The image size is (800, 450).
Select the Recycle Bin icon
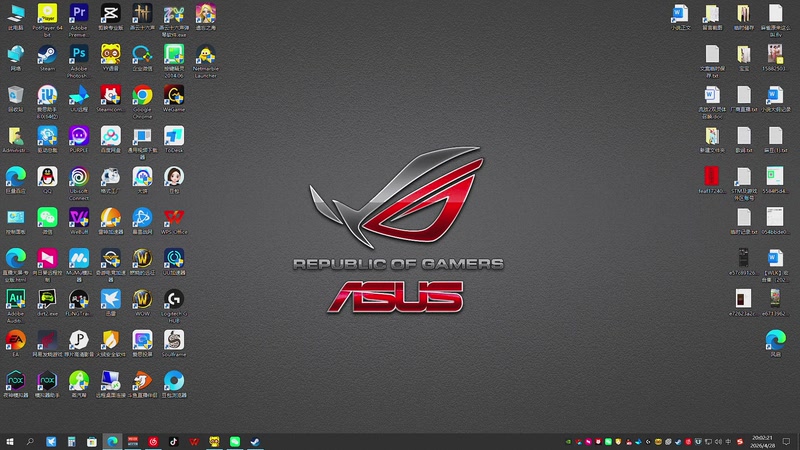16,96
